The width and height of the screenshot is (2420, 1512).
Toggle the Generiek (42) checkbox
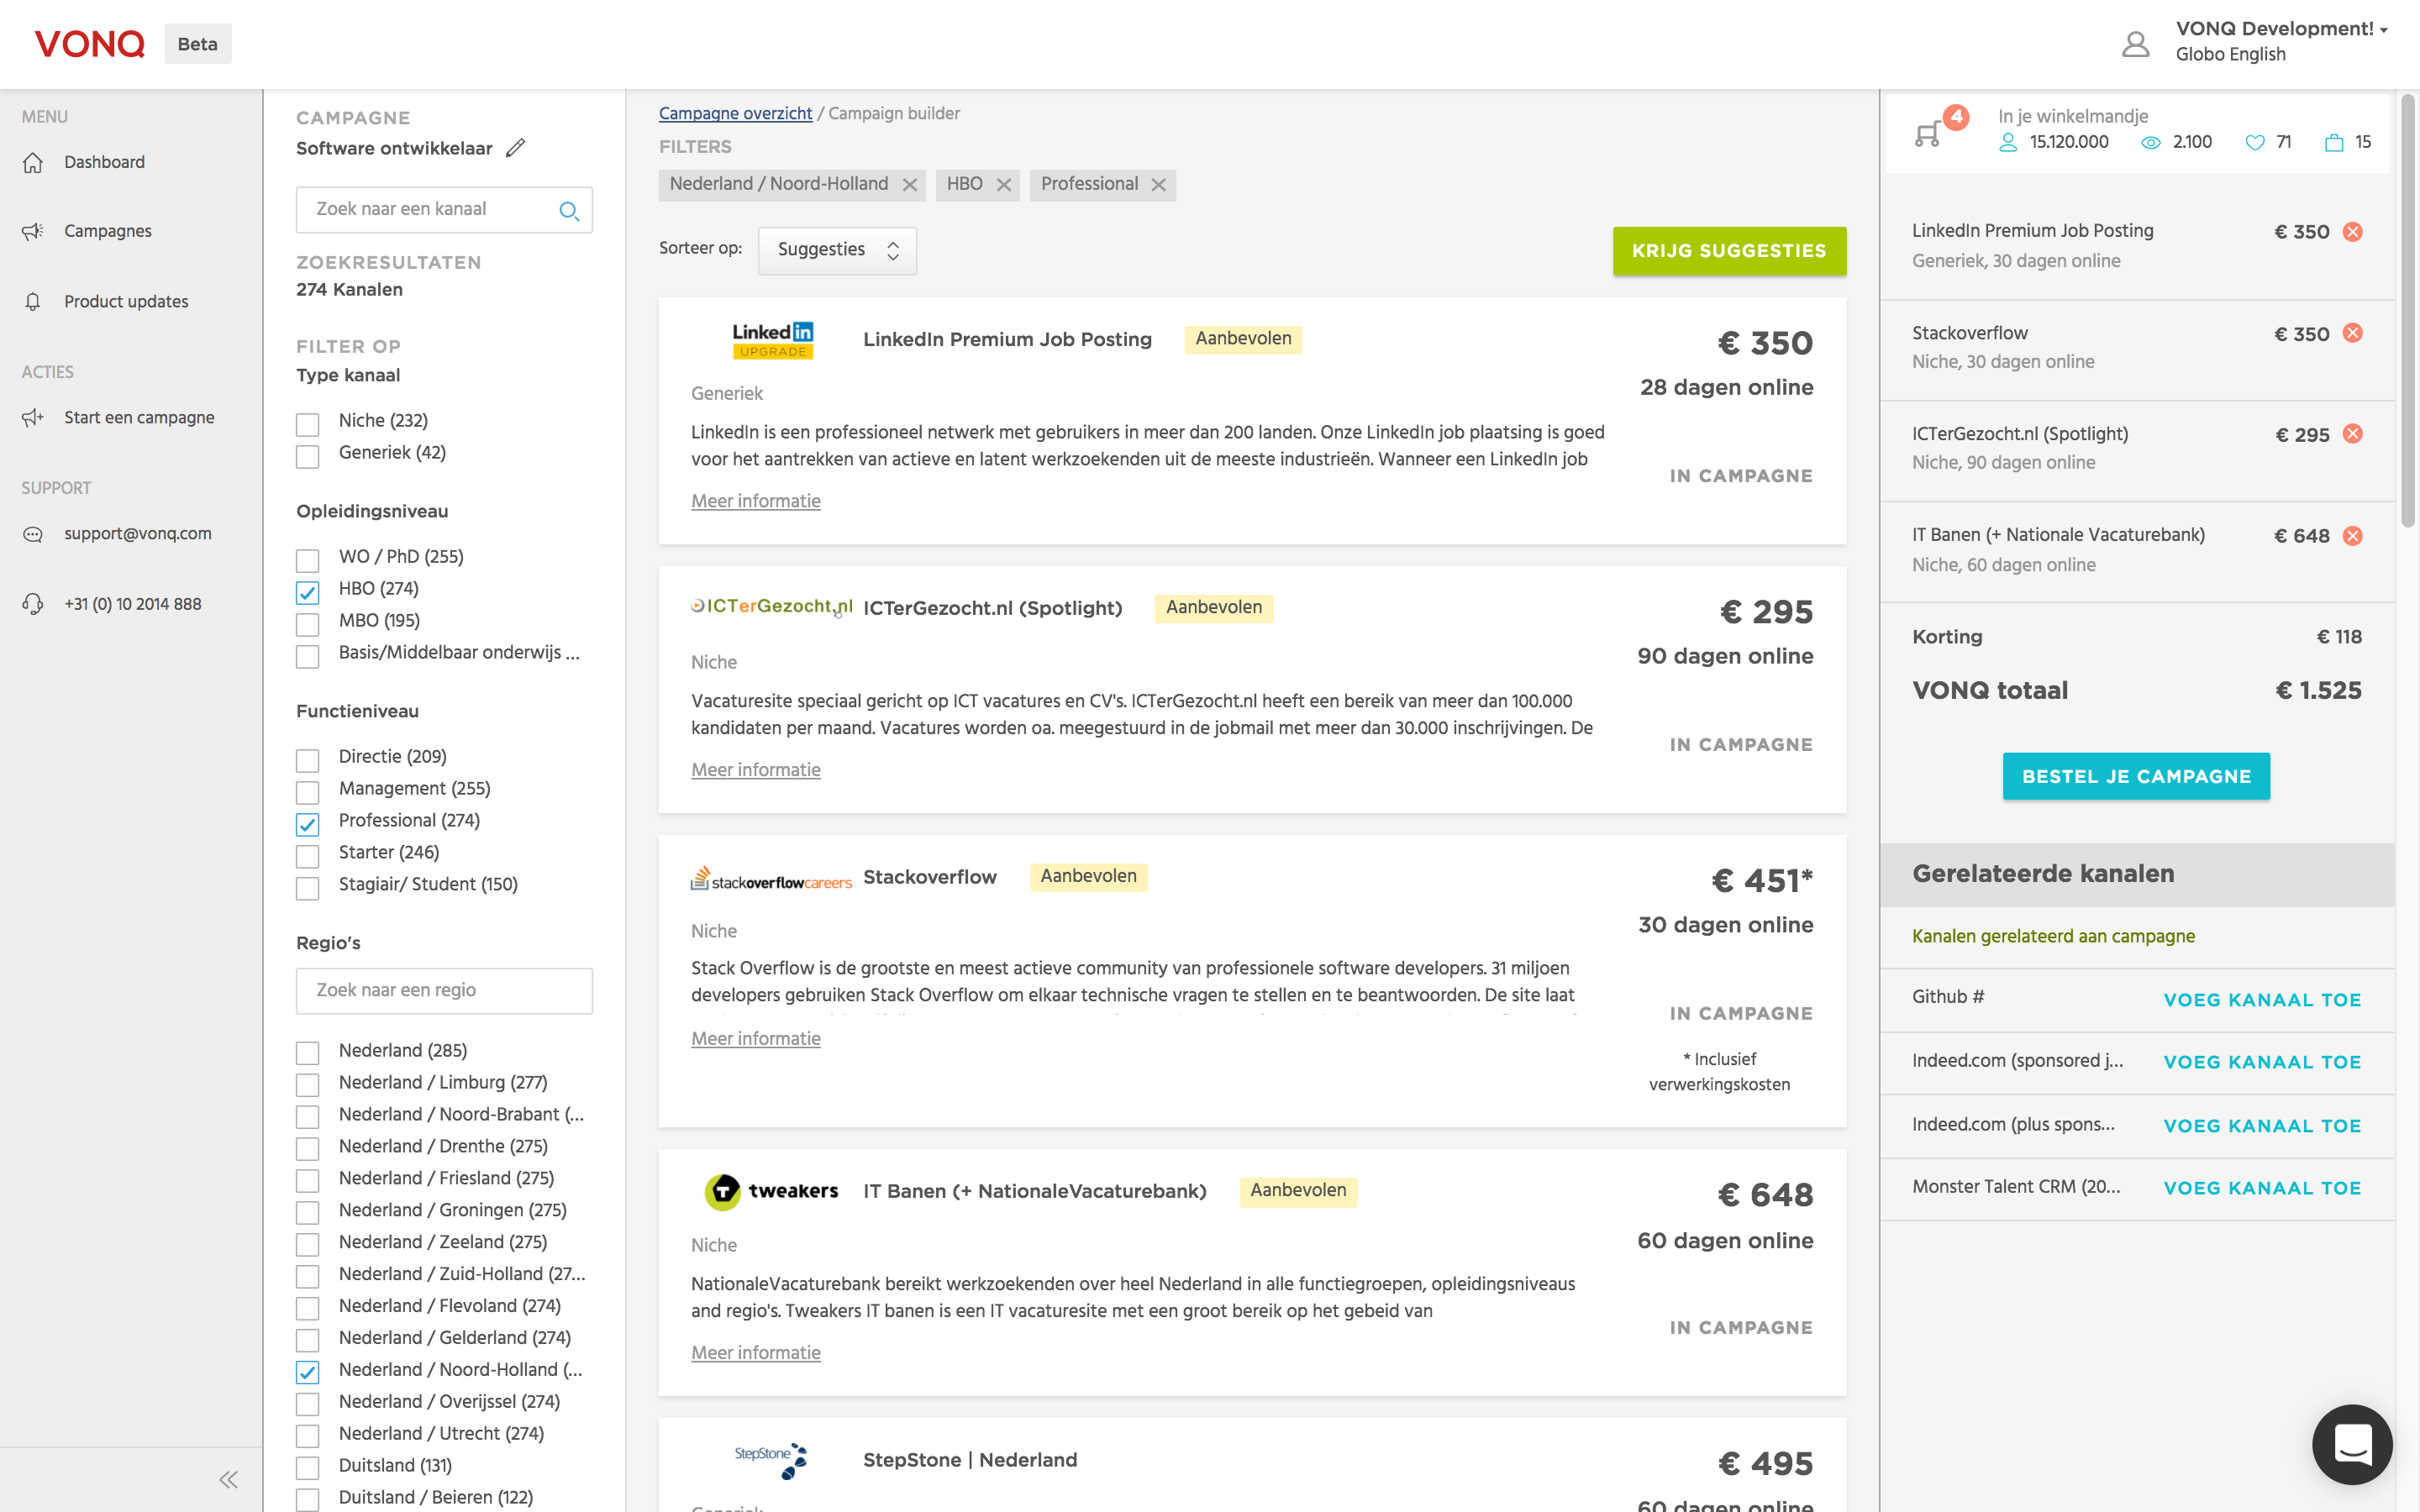[307, 455]
